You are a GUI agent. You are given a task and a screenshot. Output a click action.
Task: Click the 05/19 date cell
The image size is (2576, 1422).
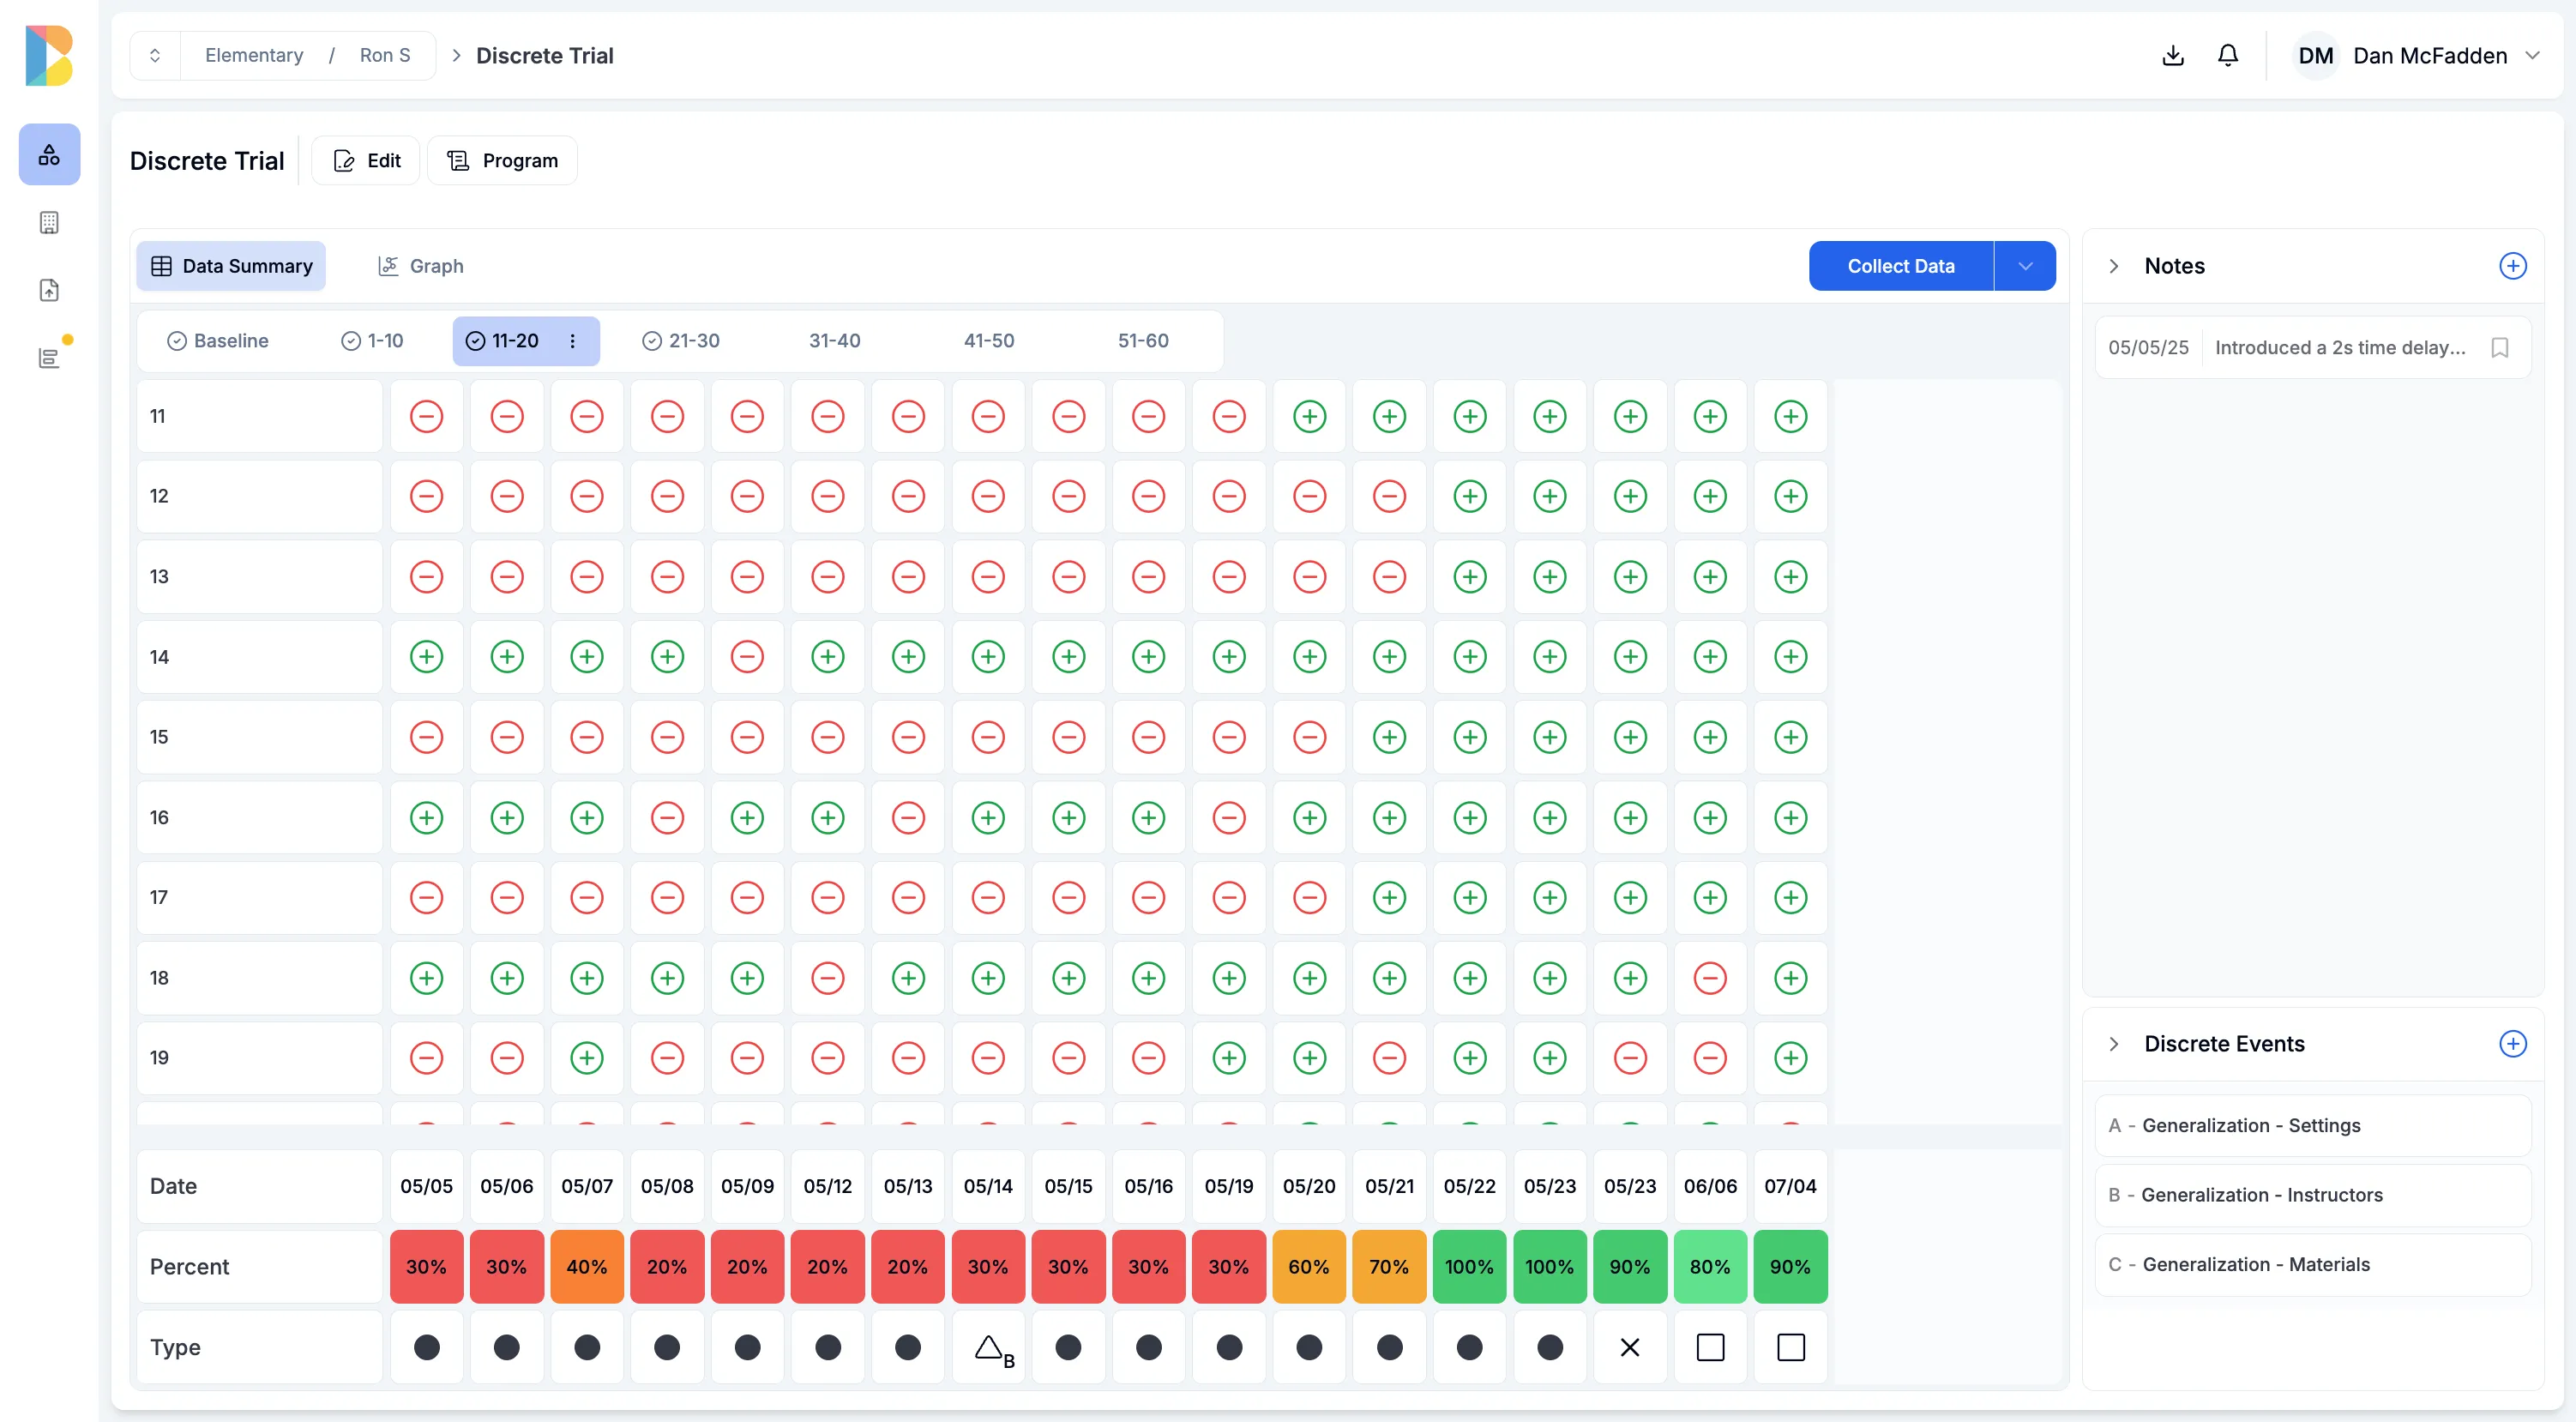pyautogui.click(x=1229, y=1187)
